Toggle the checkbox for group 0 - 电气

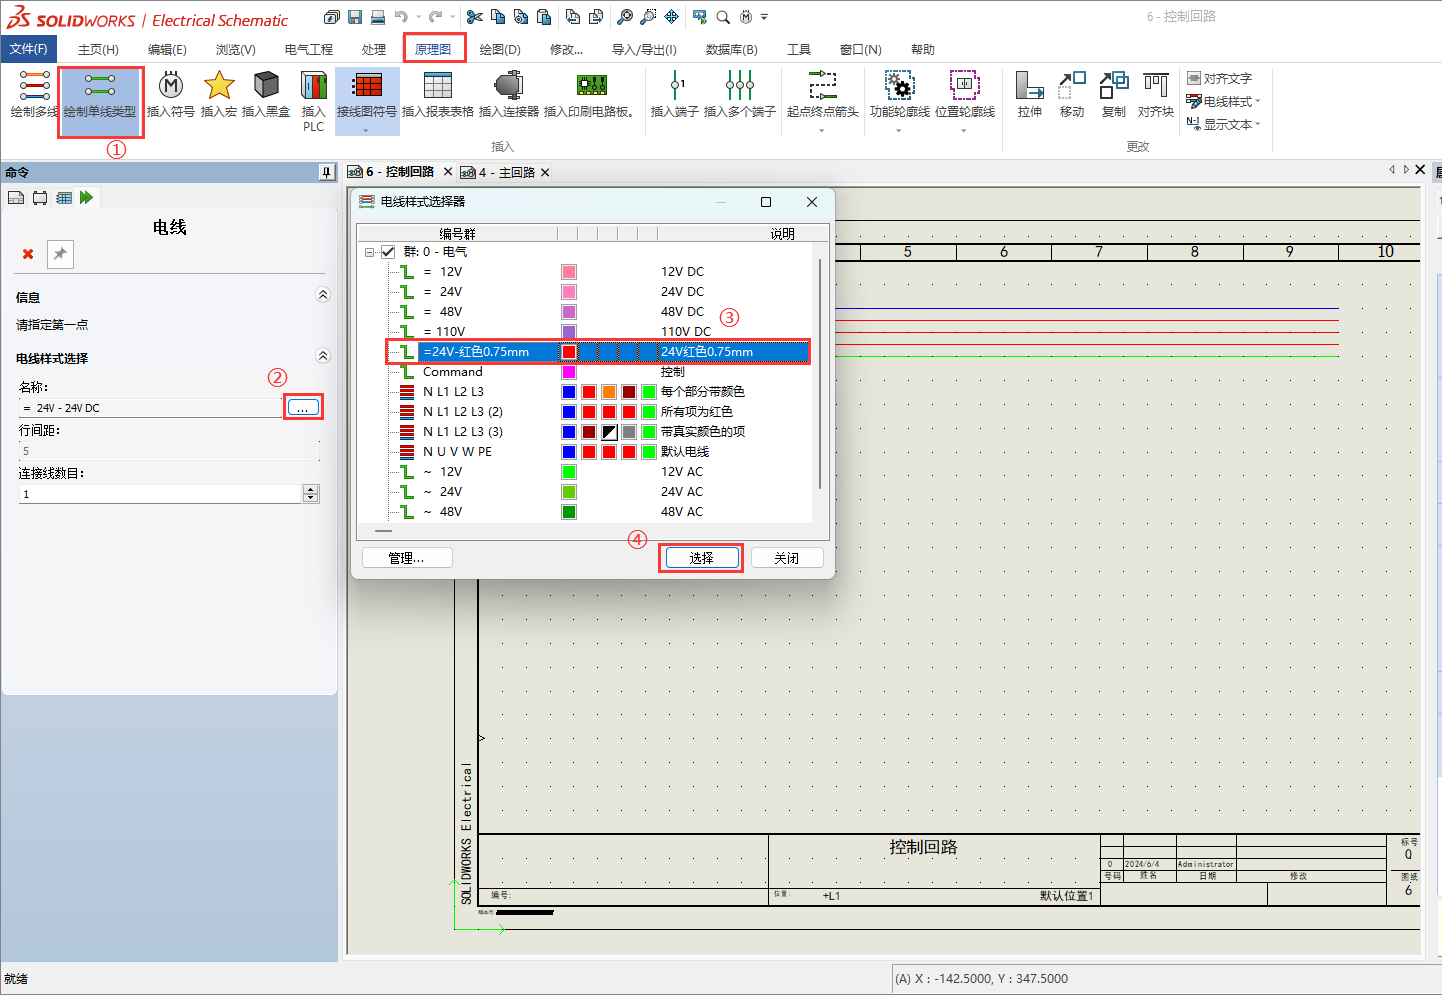[x=389, y=252]
